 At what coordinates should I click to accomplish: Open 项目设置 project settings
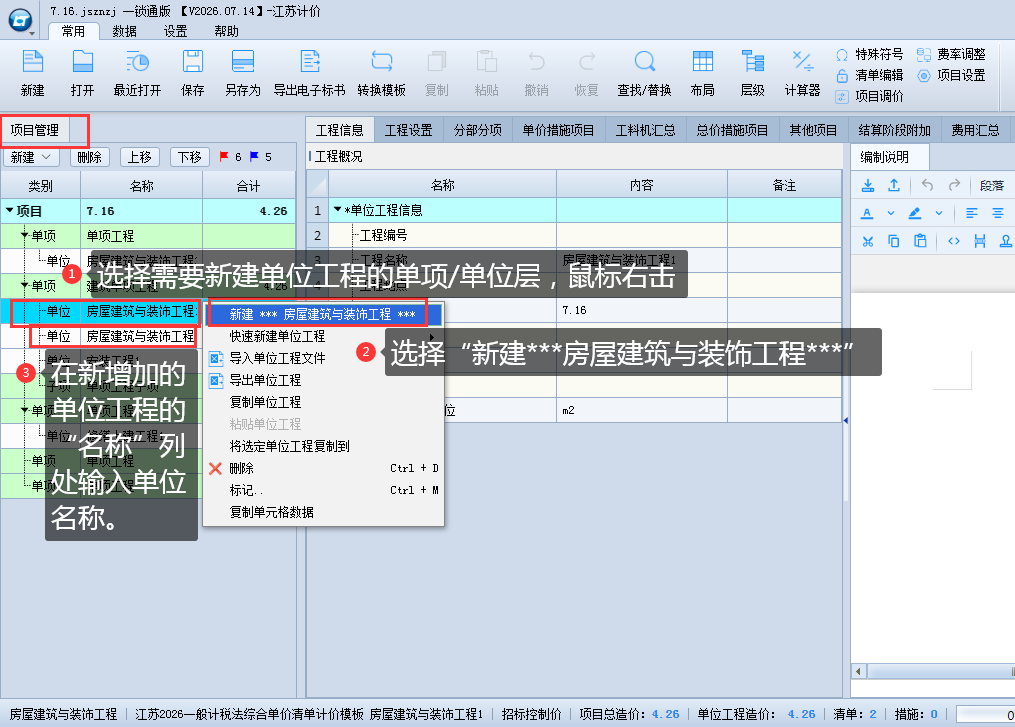click(x=952, y=75)
